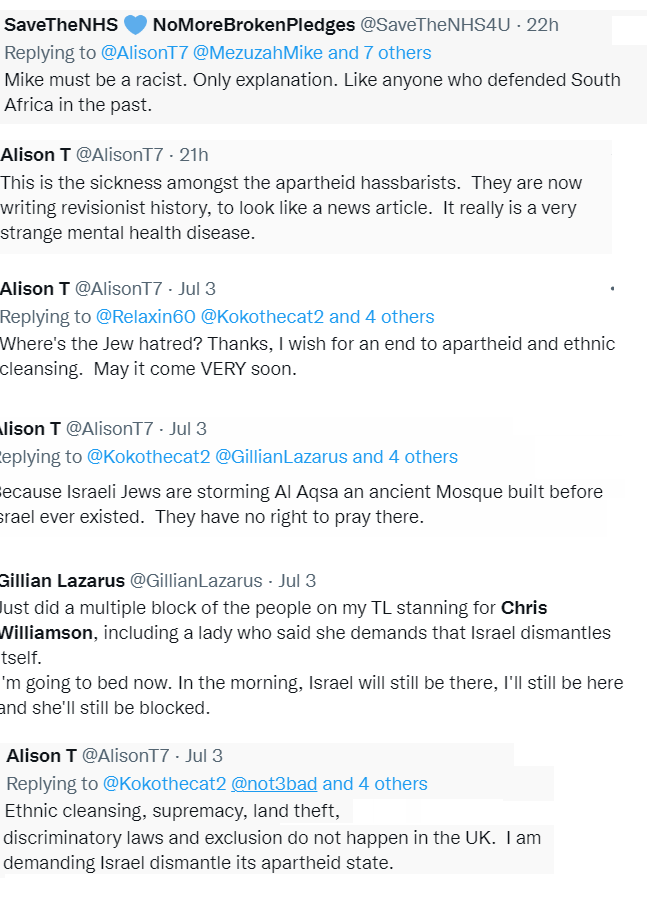Viewport: 647px width, 903px height.
Task: Expand "and 4 others" after @GillianLazarus mention
Action: 405,457
